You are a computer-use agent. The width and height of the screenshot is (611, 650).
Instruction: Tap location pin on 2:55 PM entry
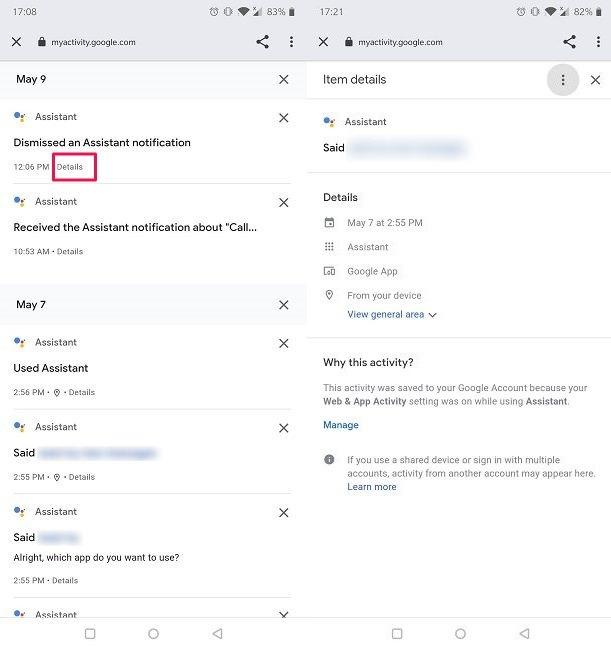click(57, 477)
